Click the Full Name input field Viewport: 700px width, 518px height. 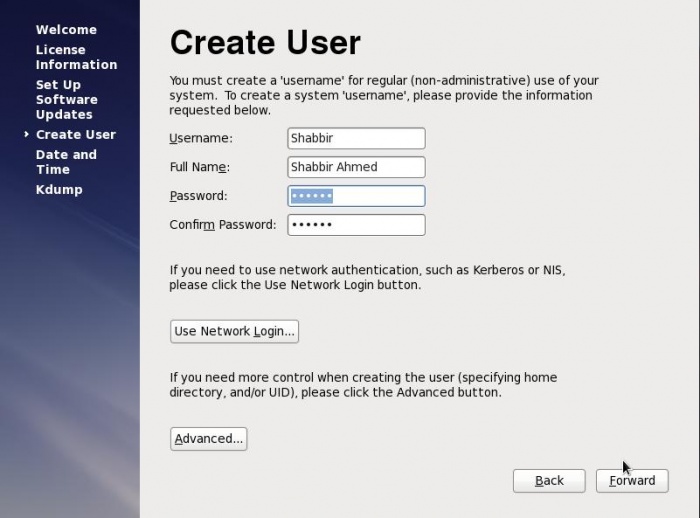(x=356, y=167)
